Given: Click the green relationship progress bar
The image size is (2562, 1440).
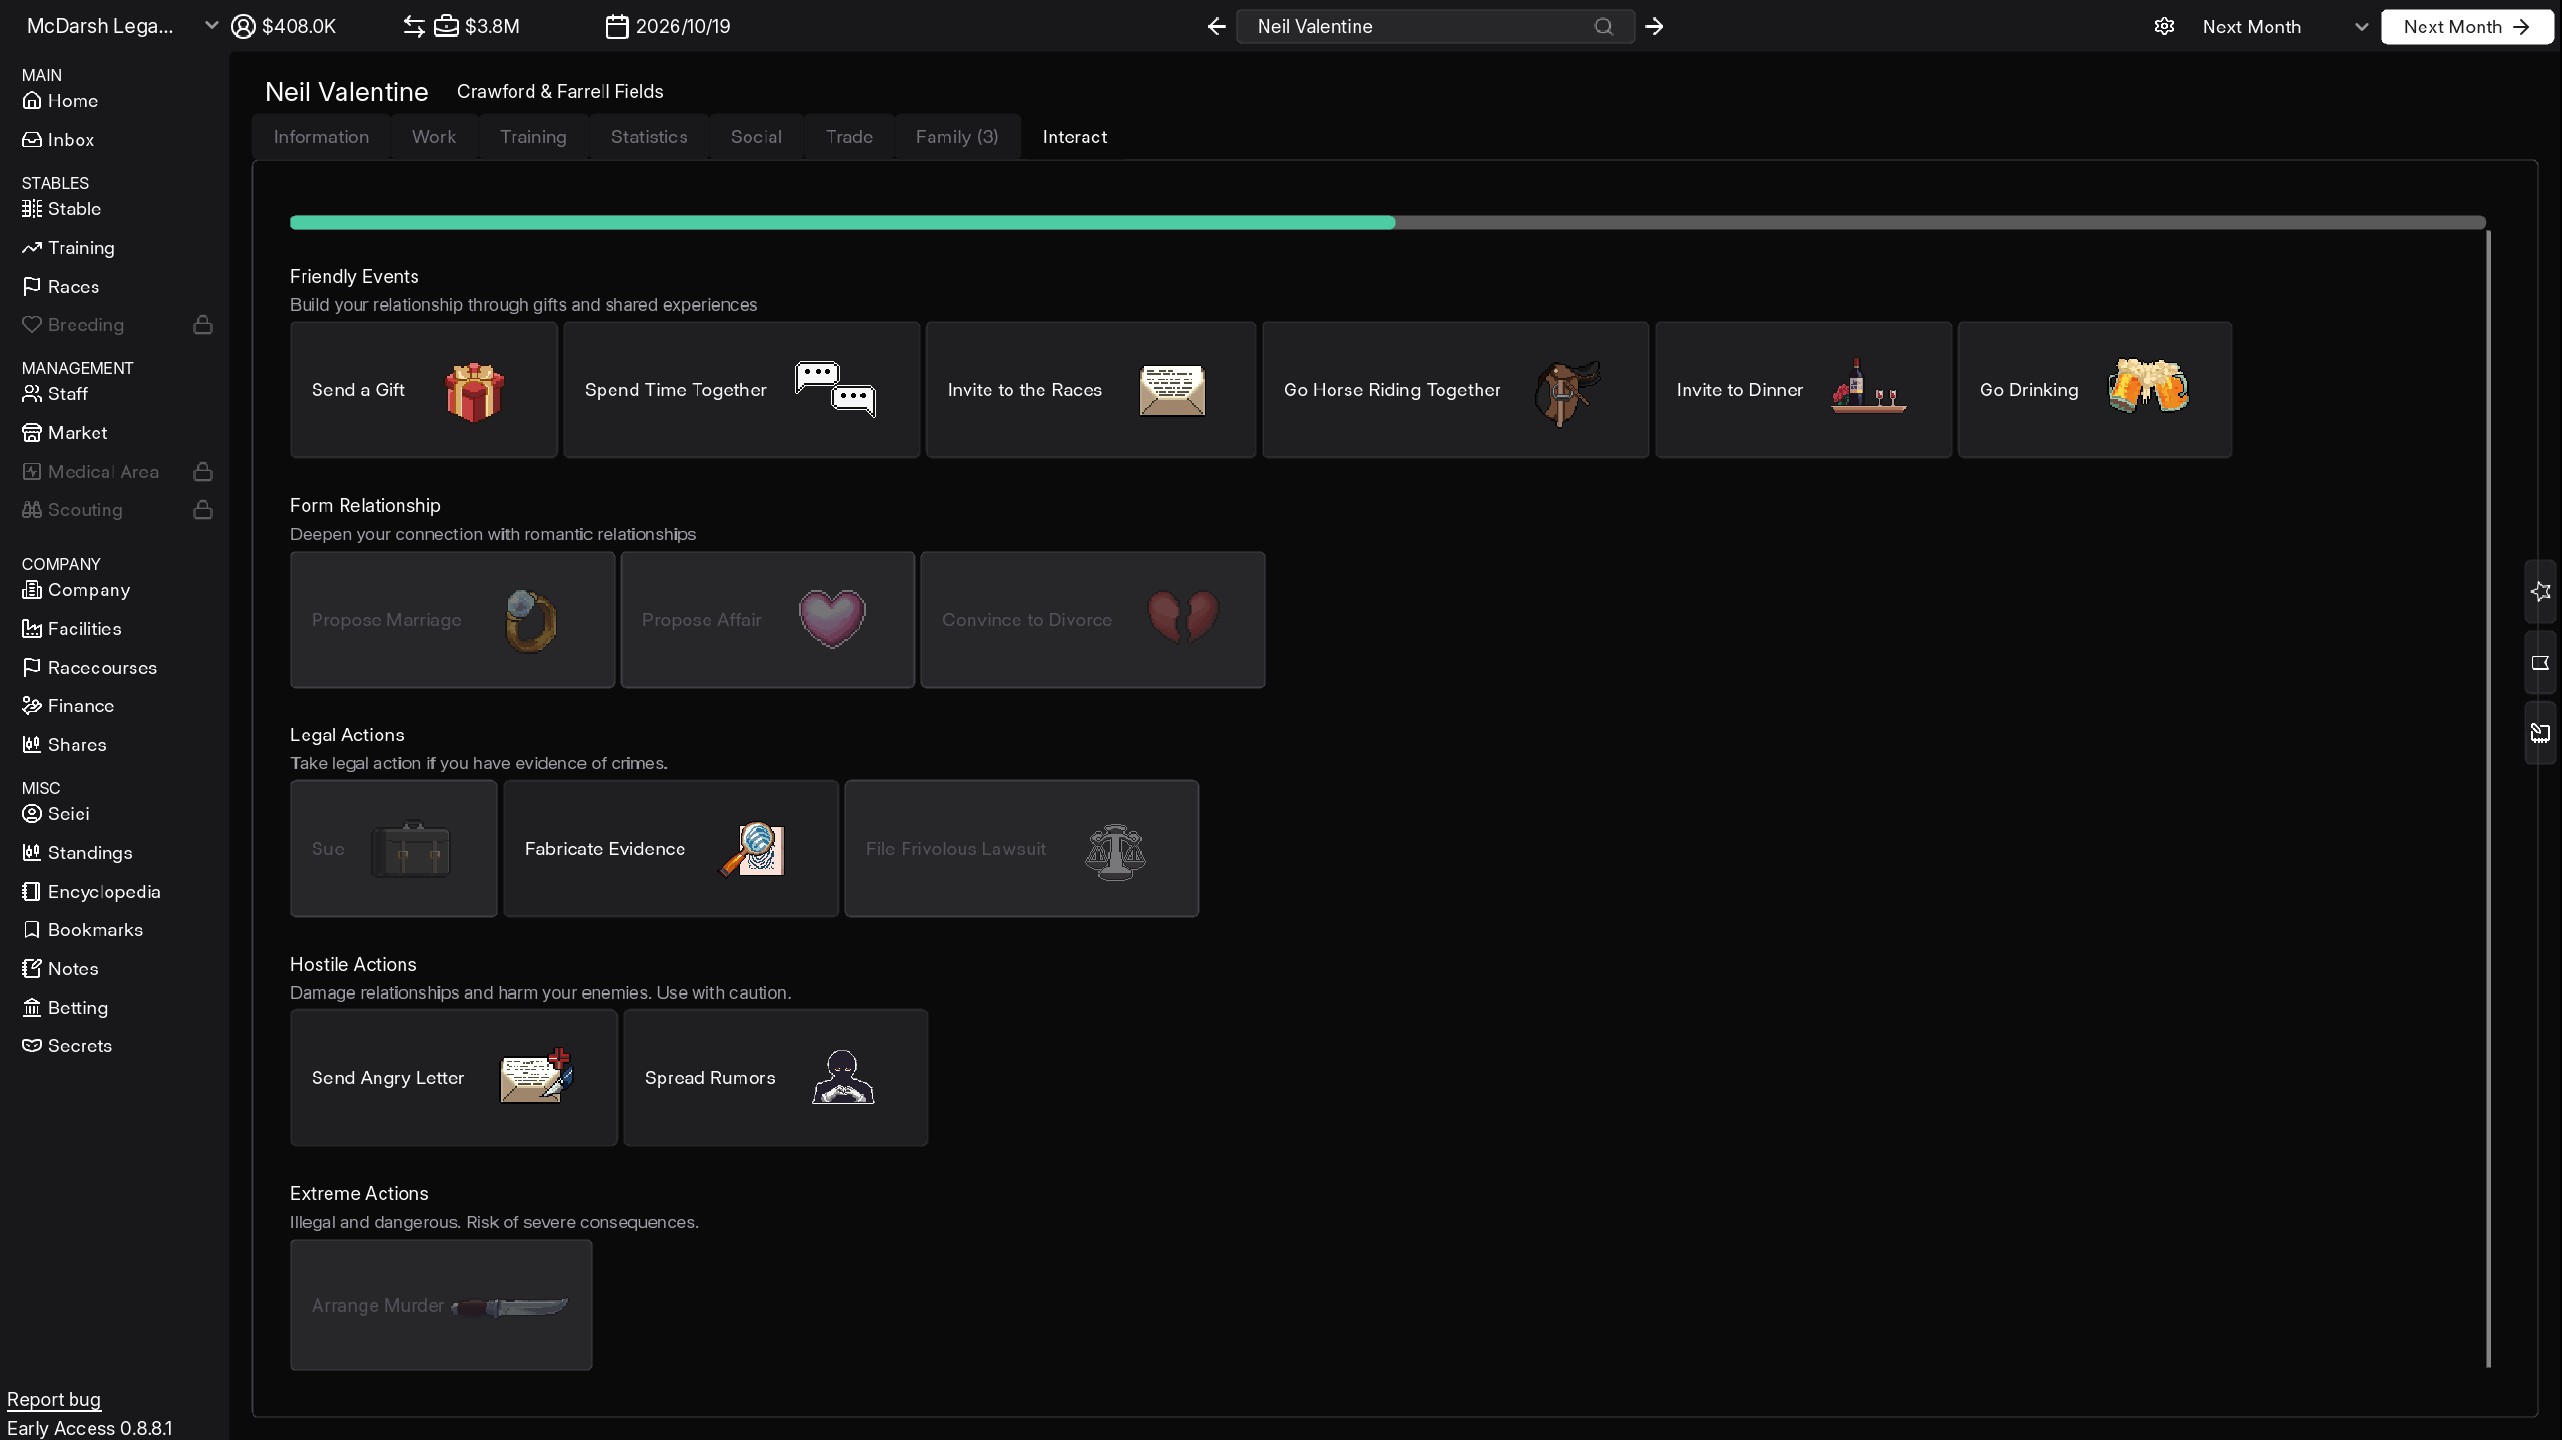Looking at the screenshot, I should [x=842, y=223].
